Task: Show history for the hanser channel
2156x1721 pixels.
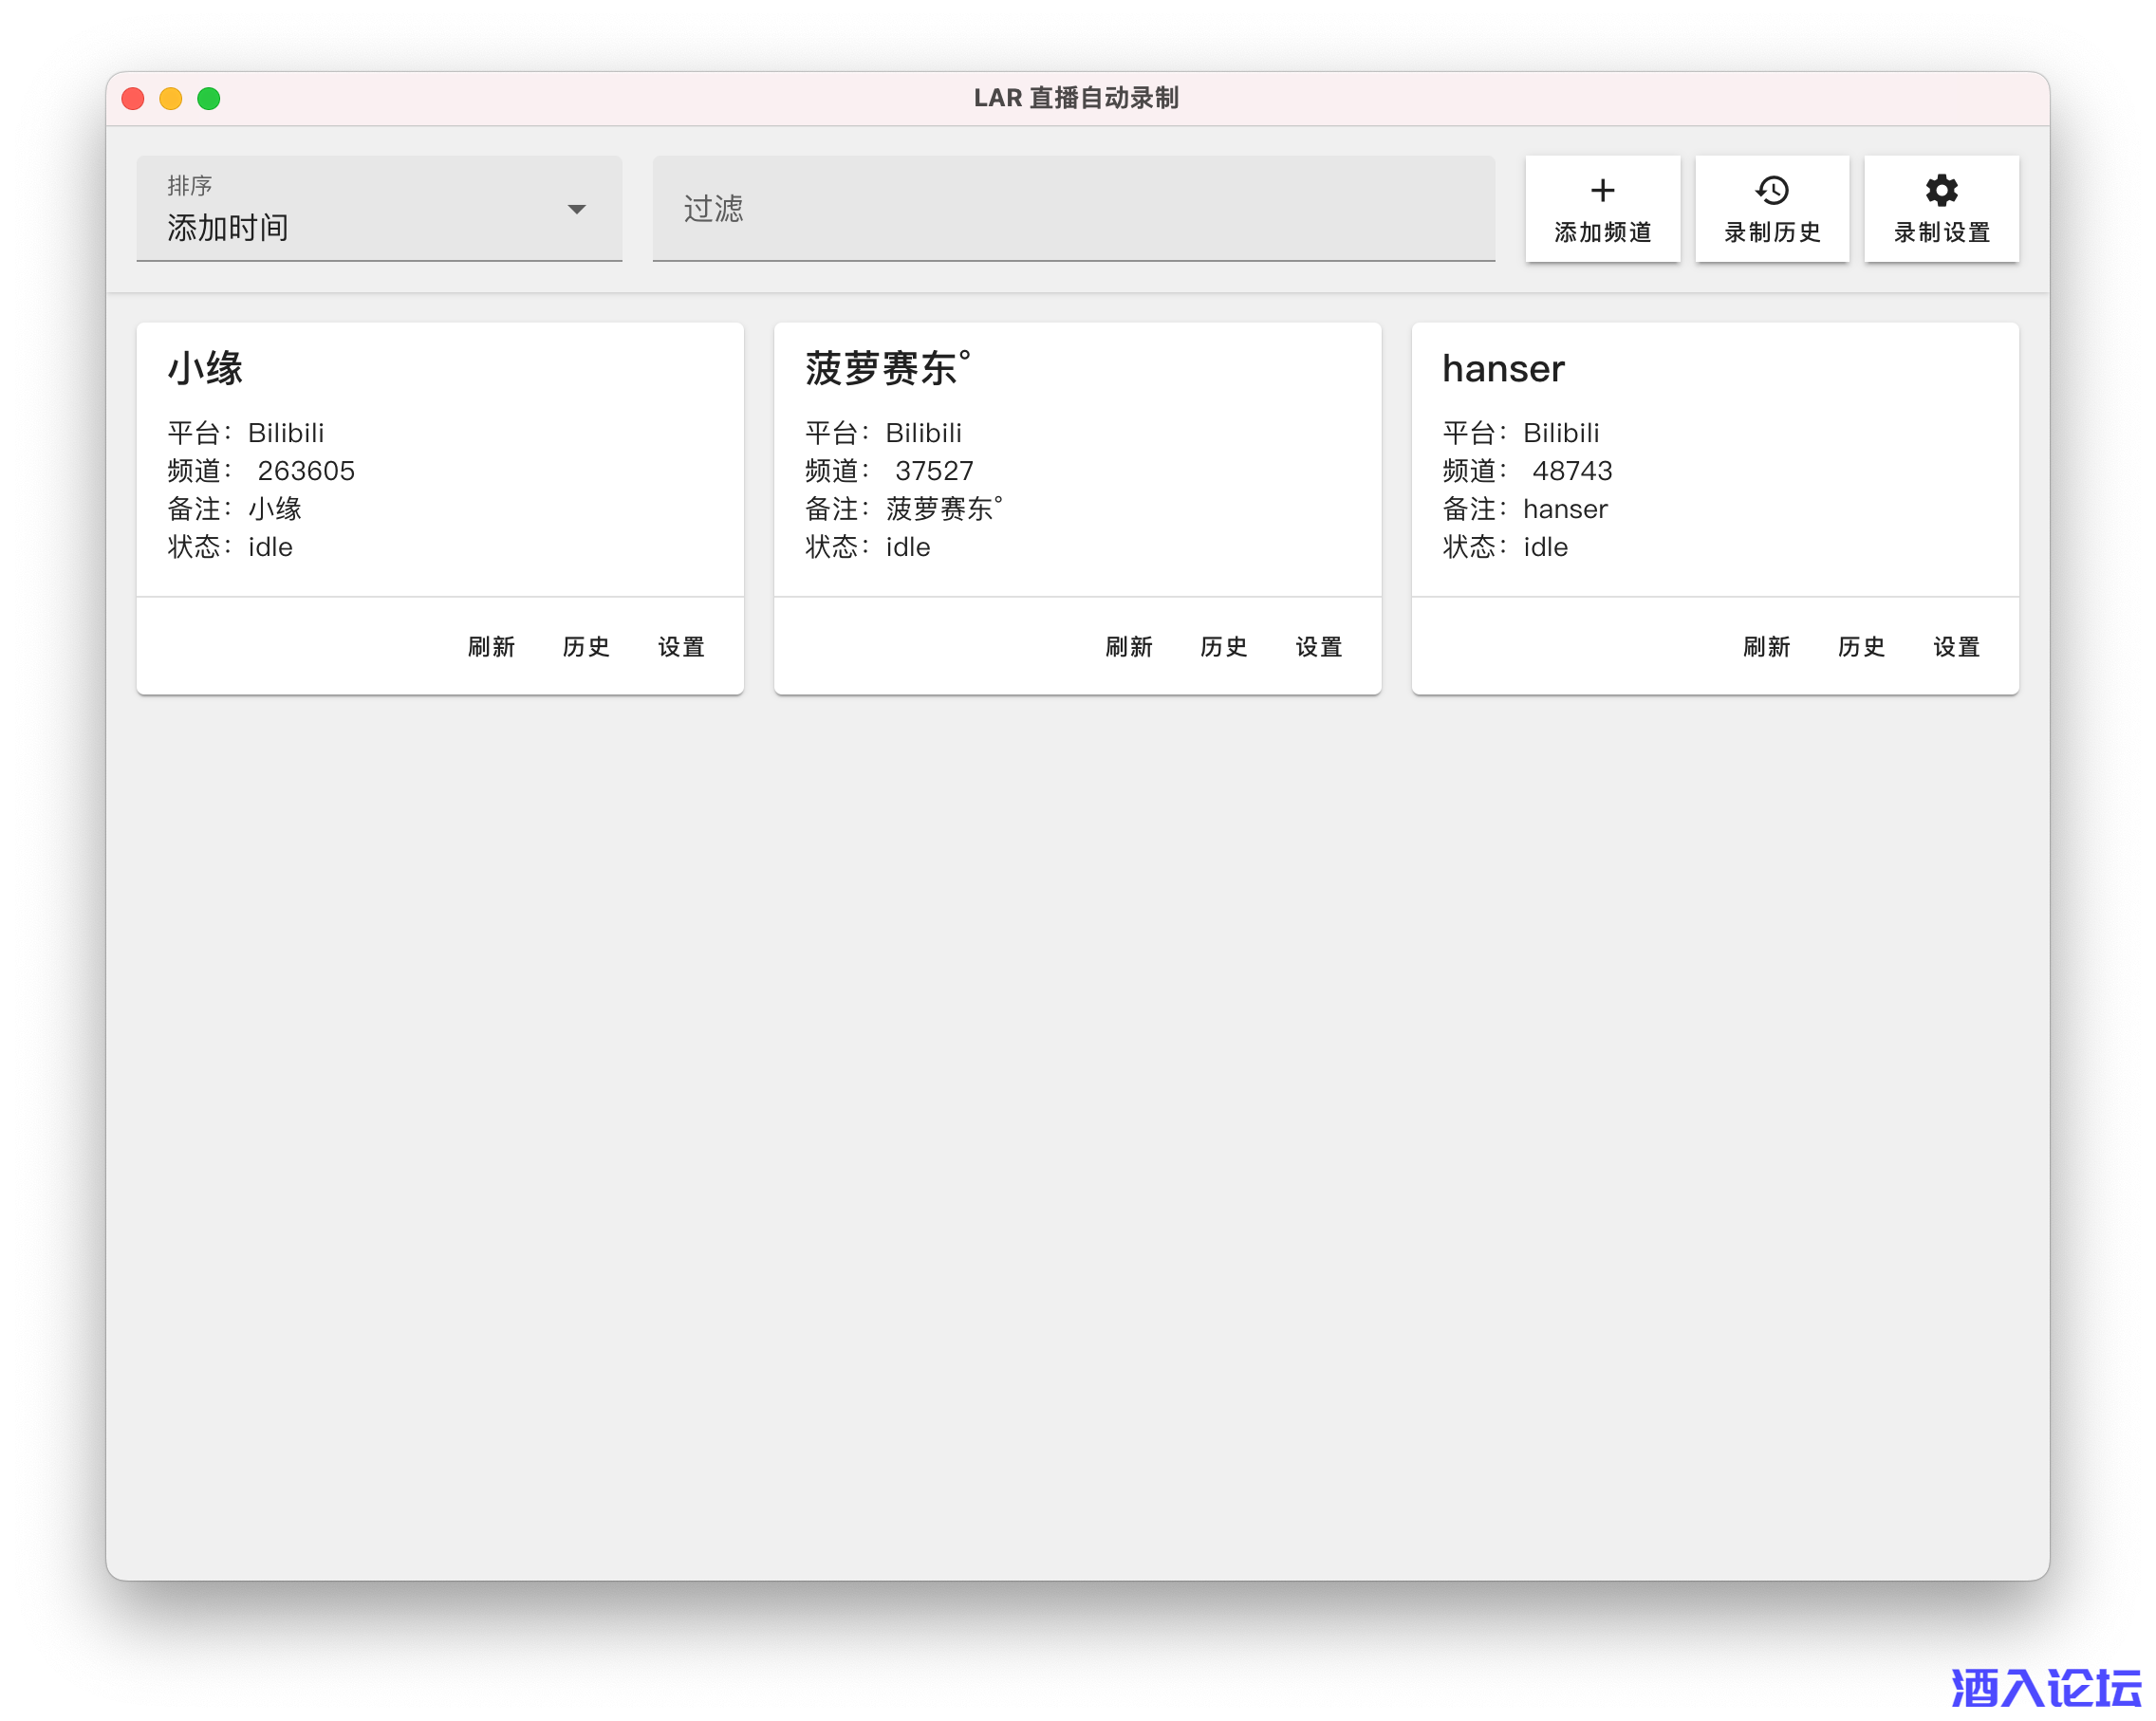Action: 1861,647
